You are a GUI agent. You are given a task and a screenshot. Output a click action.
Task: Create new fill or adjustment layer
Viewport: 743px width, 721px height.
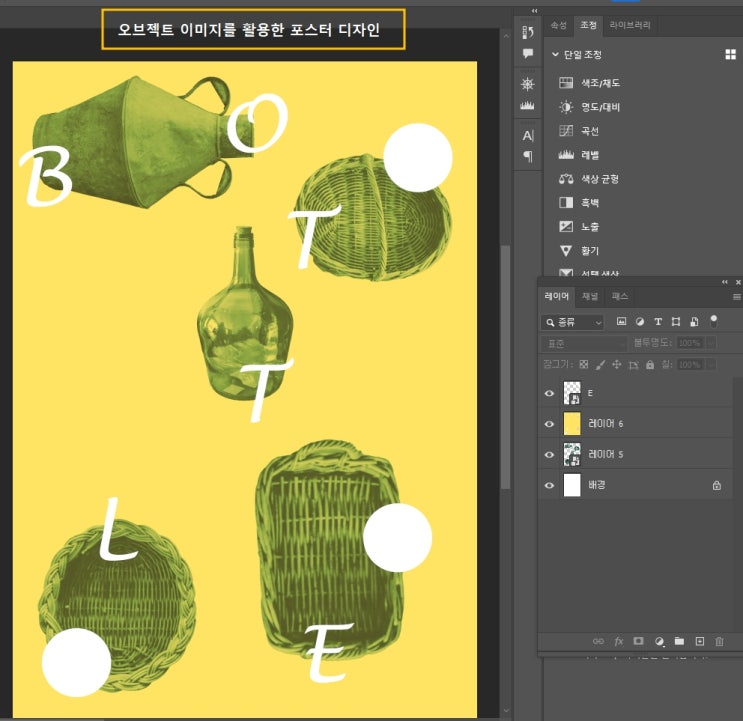[x=659, y=641]
